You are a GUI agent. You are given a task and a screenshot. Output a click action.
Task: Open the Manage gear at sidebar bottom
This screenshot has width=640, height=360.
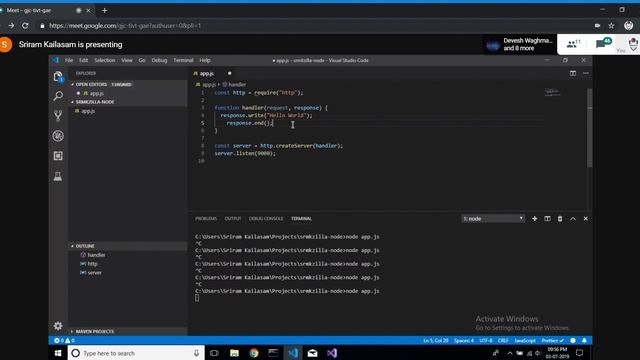[58, 326]
